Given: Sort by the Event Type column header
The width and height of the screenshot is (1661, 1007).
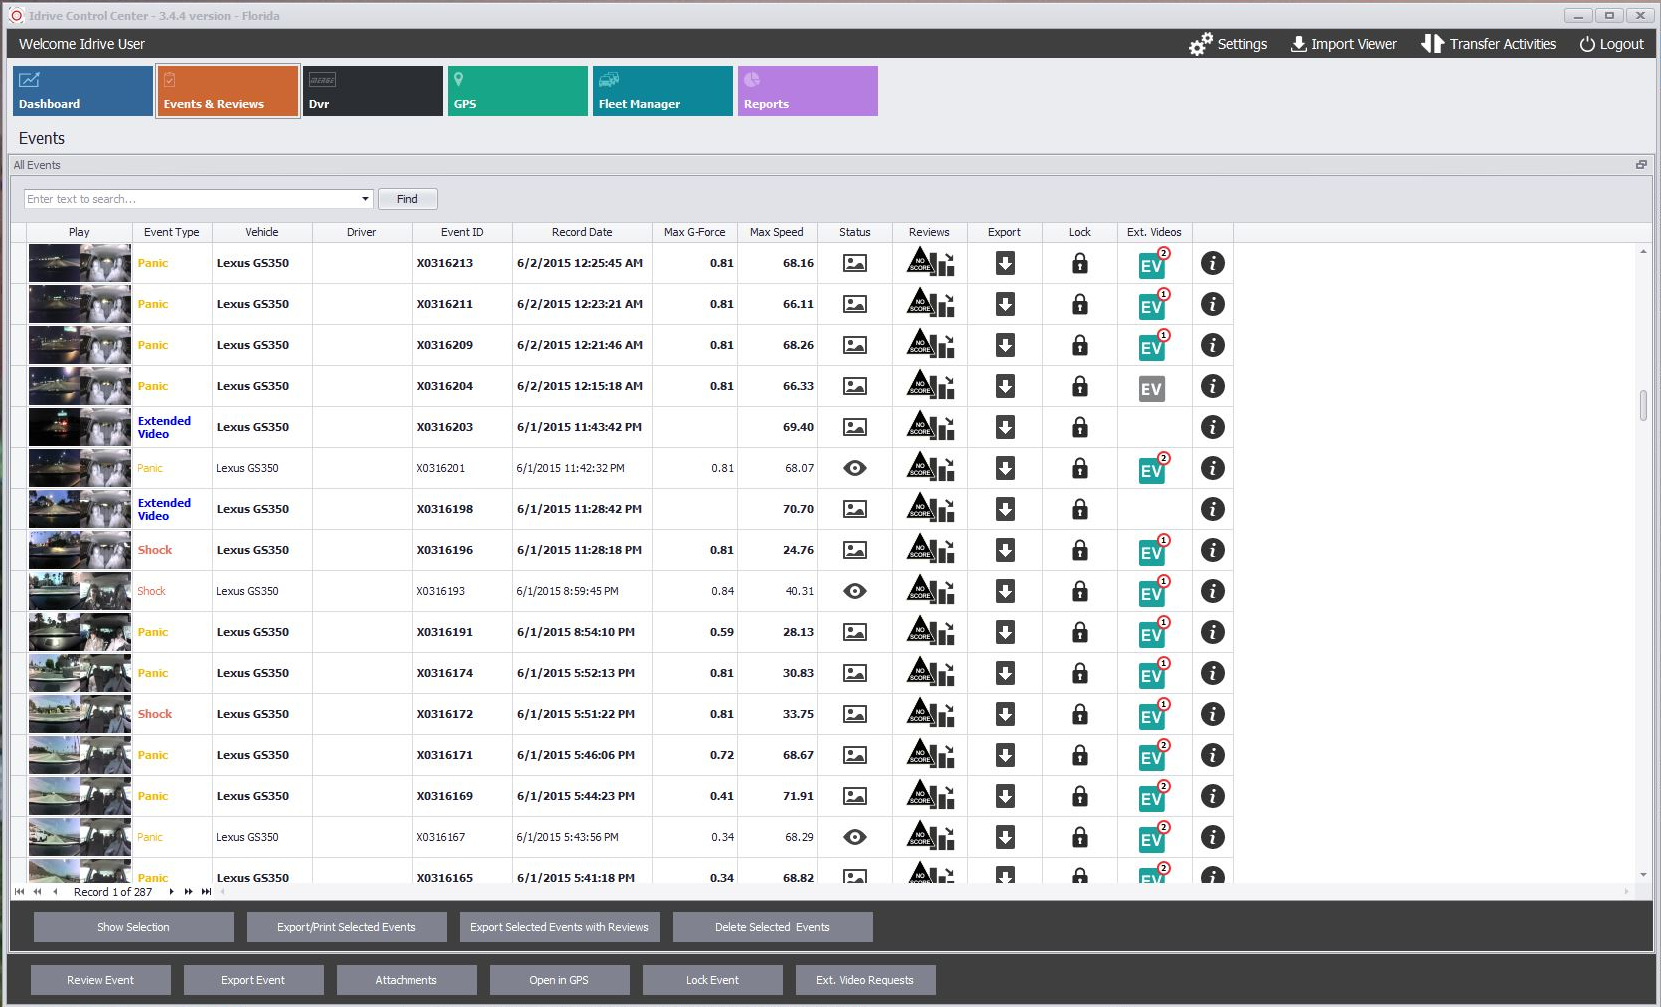Looking at the screenshot, I should coord(172,232).
